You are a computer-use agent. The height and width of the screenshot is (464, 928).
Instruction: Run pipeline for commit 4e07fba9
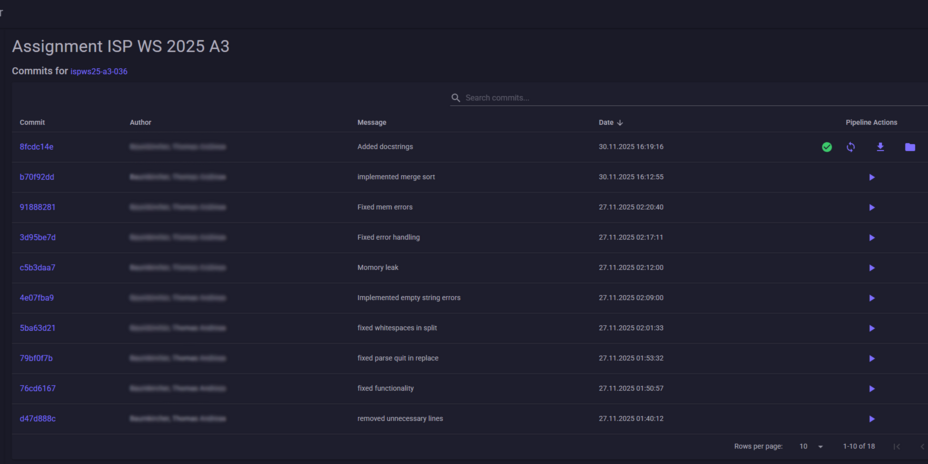pyautogui.click(x=871, y=298)
